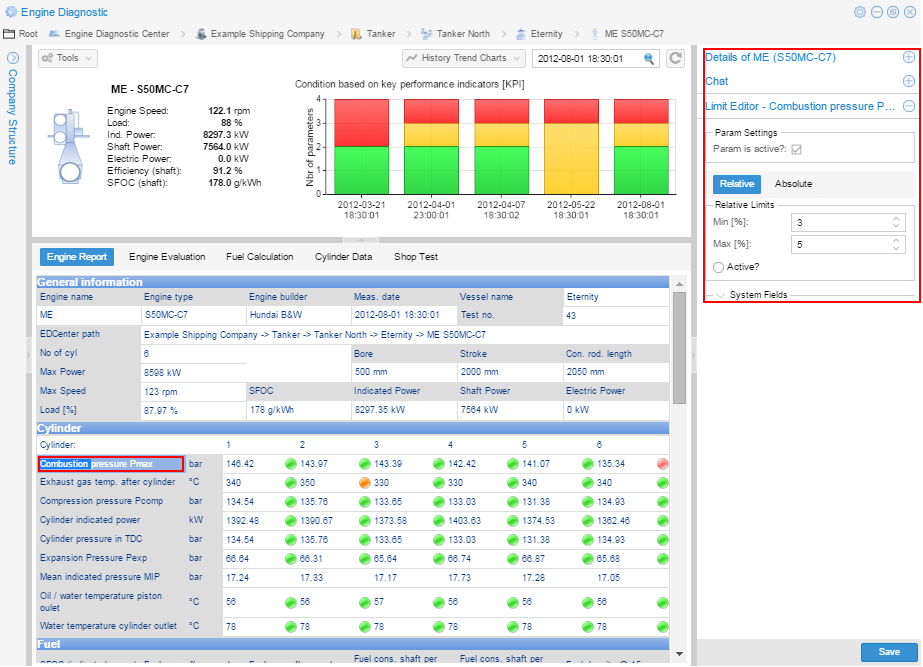This screenshot has width=923, height=667.
Task: Switch to the Fuel Calculation tab
Action: pyautogui.click(x=259, y=257)
